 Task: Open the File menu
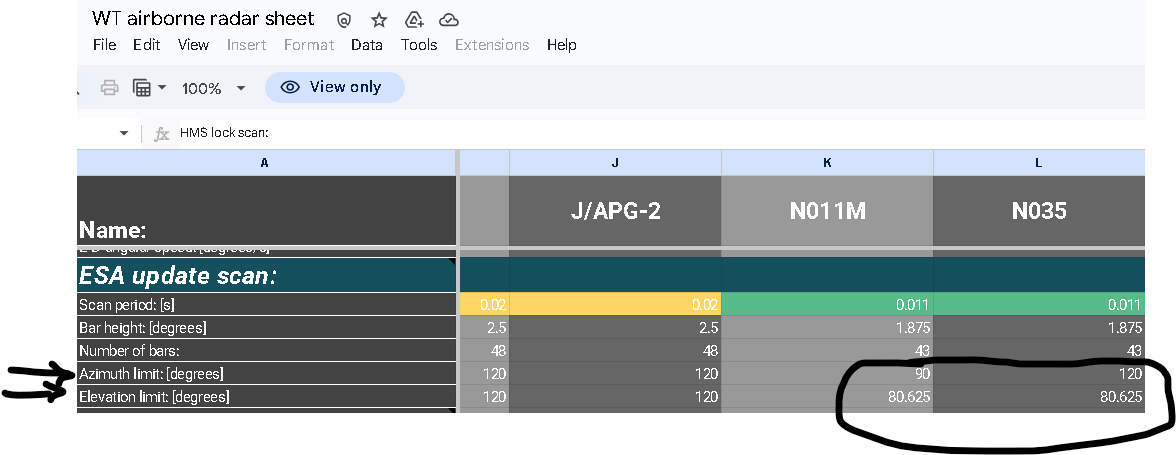[x=104, y=45]
